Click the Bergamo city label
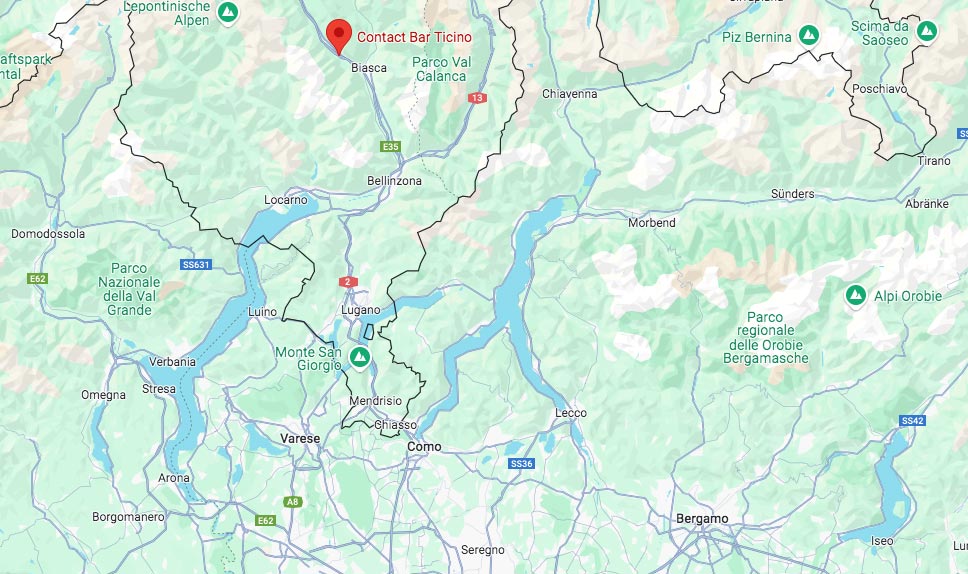Image resolution: width=968 pixels, height=574 pixels. click(702, 518)
